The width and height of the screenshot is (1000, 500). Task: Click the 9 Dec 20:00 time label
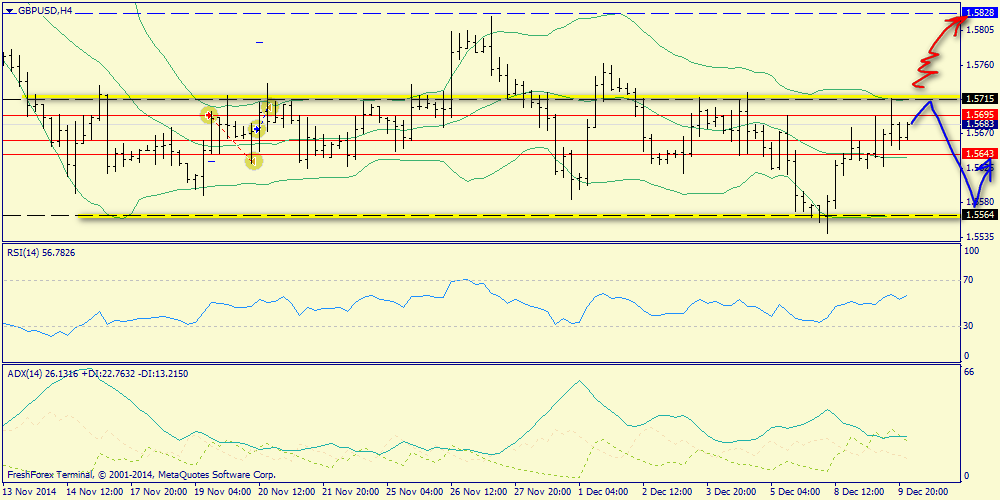925,492
